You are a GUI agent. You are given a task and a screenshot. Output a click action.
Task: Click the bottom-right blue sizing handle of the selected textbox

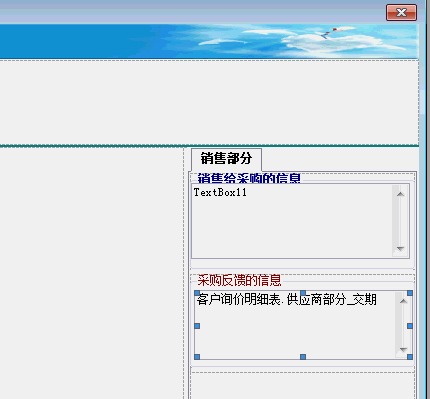410,357
